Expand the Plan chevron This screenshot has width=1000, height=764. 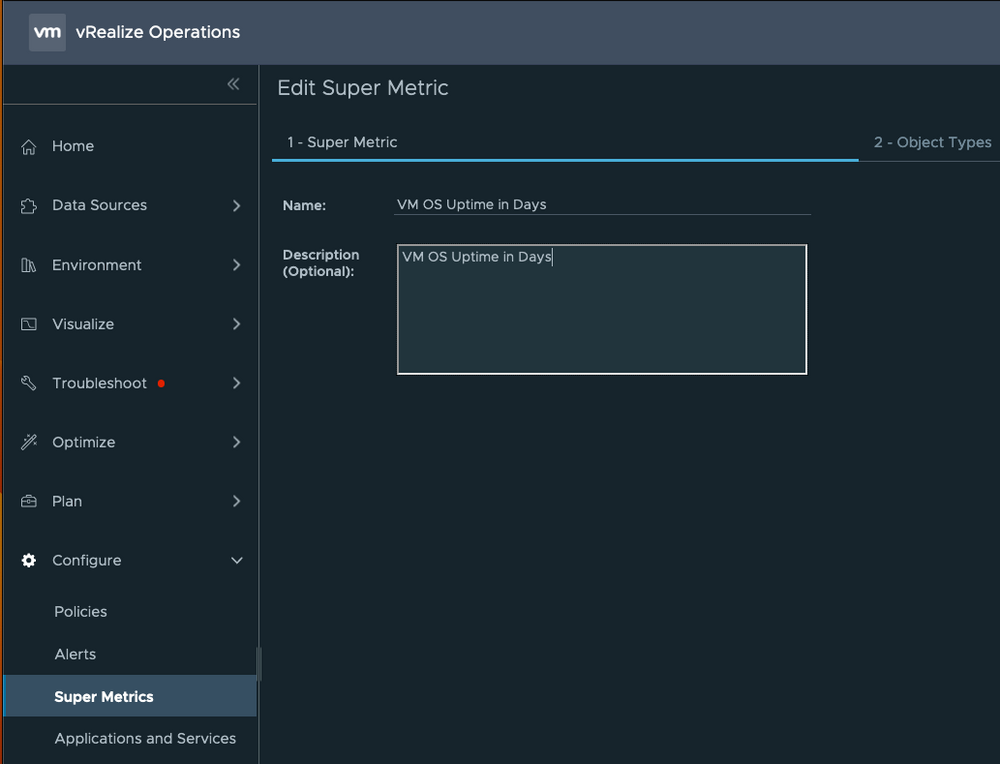(x=237, y=501)
